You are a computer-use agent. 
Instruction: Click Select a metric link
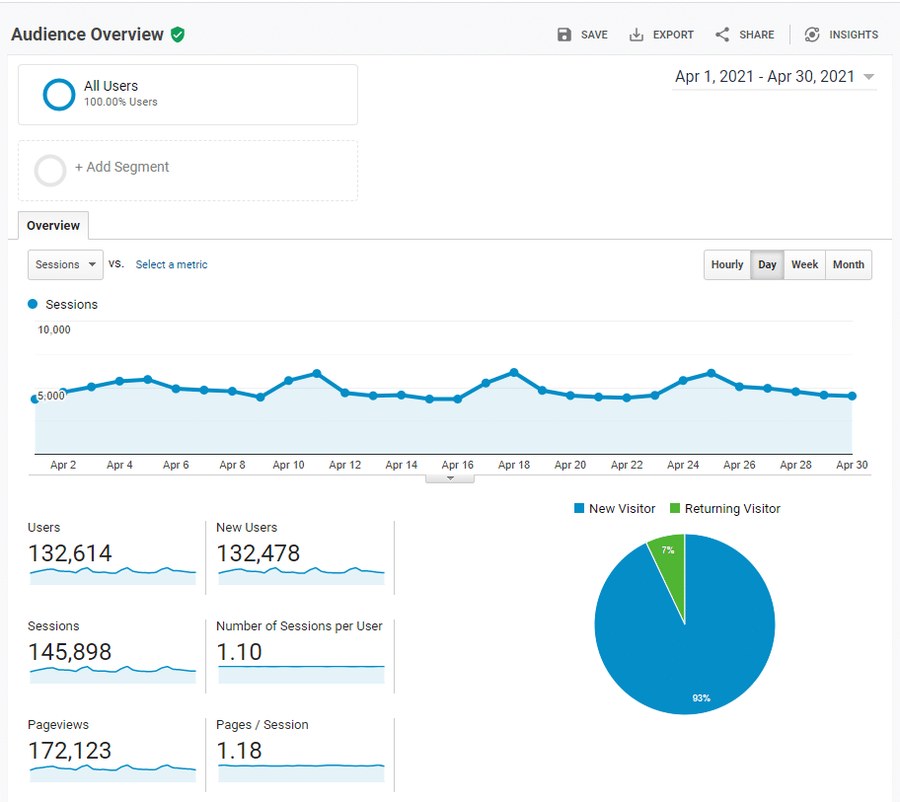click(171, 265)
